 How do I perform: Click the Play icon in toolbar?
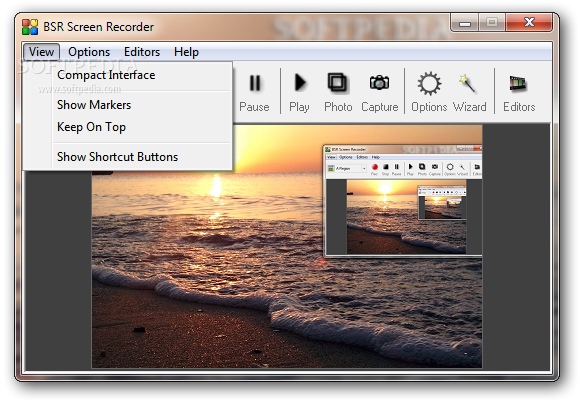coord(300,82)
